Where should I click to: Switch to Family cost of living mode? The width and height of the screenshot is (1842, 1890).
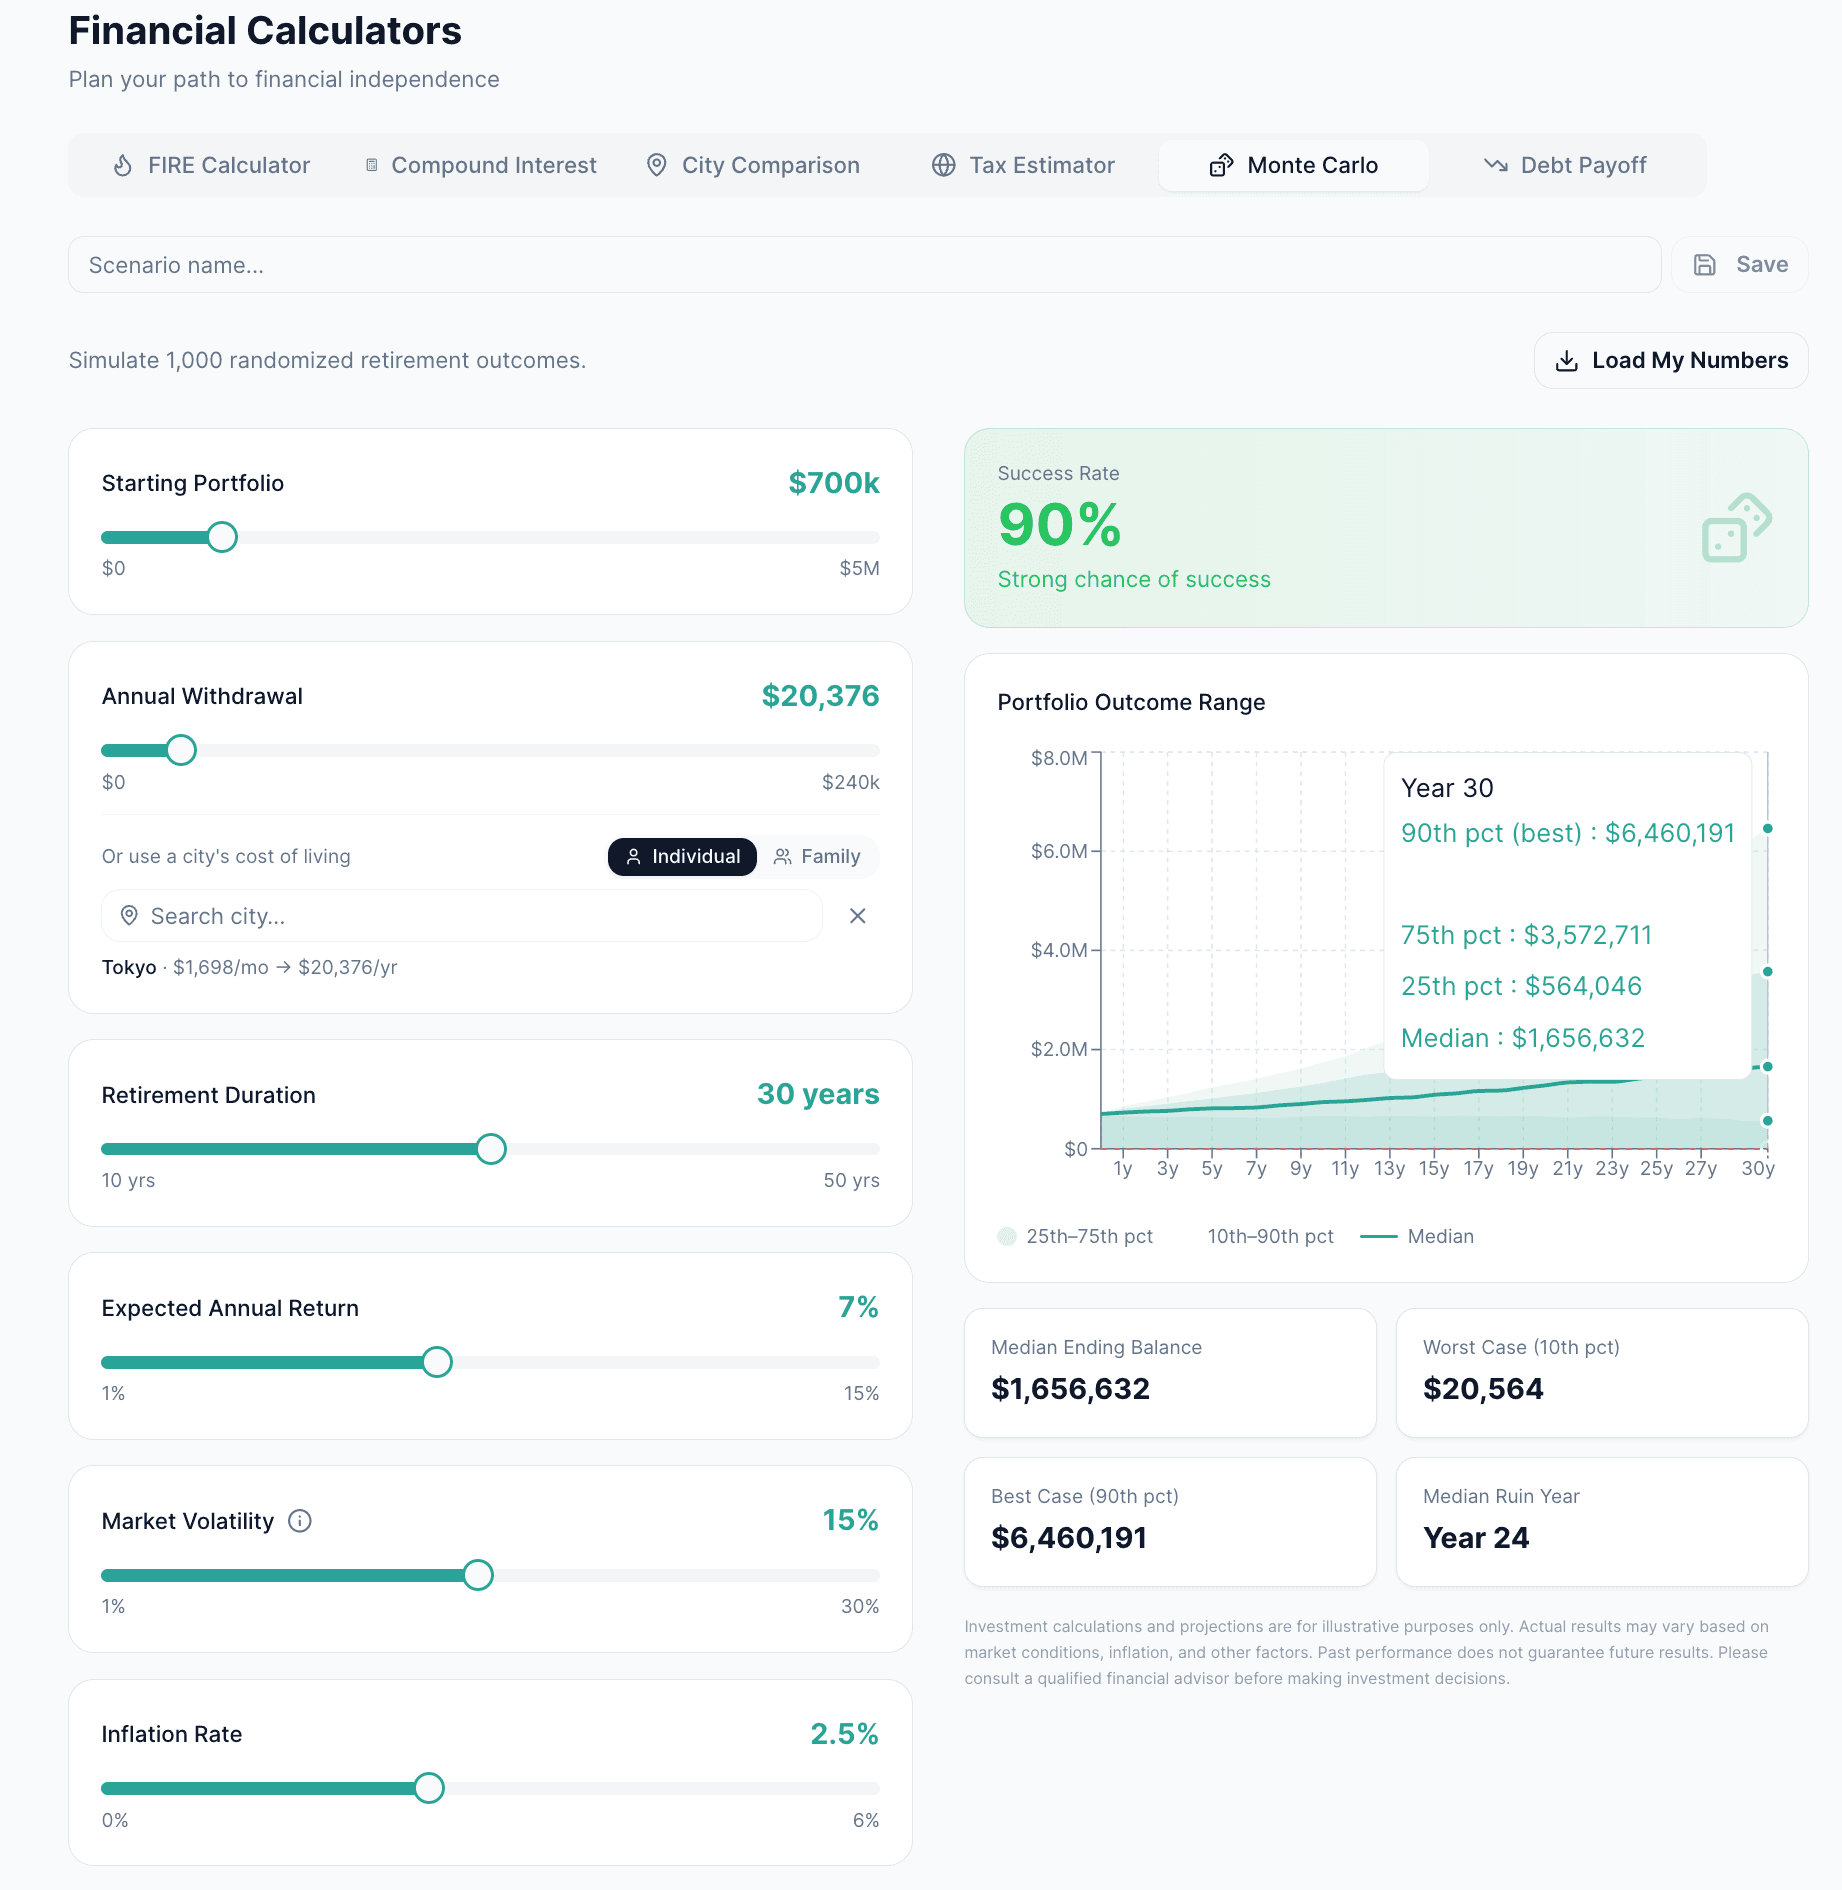pos(818,856)
